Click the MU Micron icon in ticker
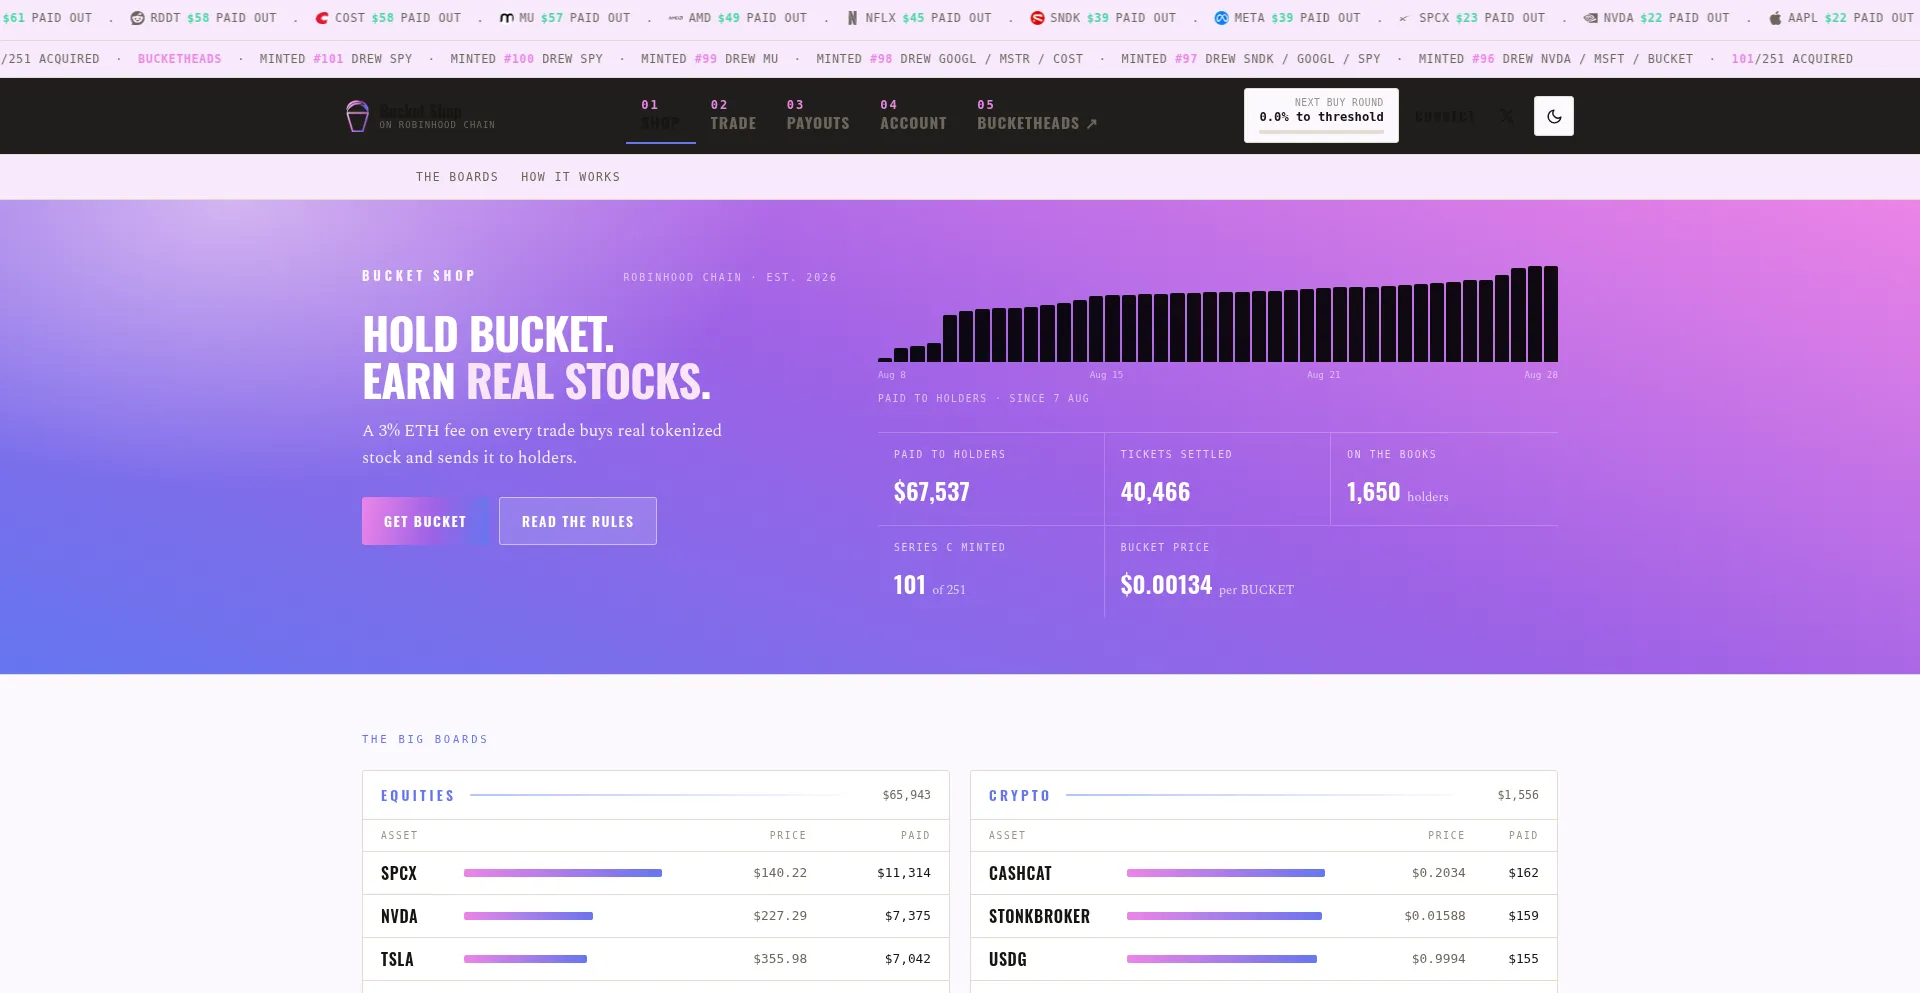1920x993 pixels. click(x=506, y=18)
